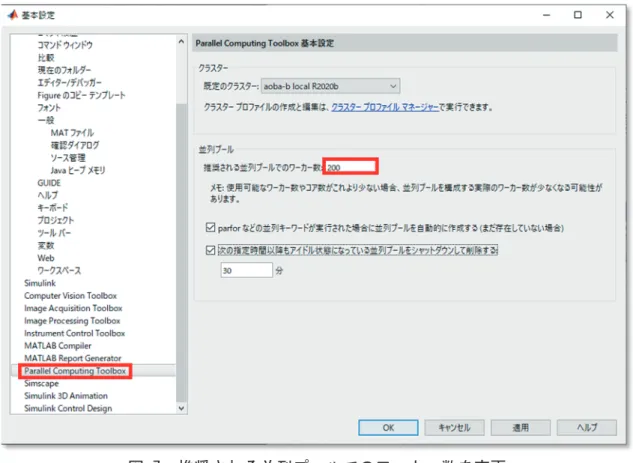Minimize the 基本設定 window
633x463 pixels.
coord(546,15)
